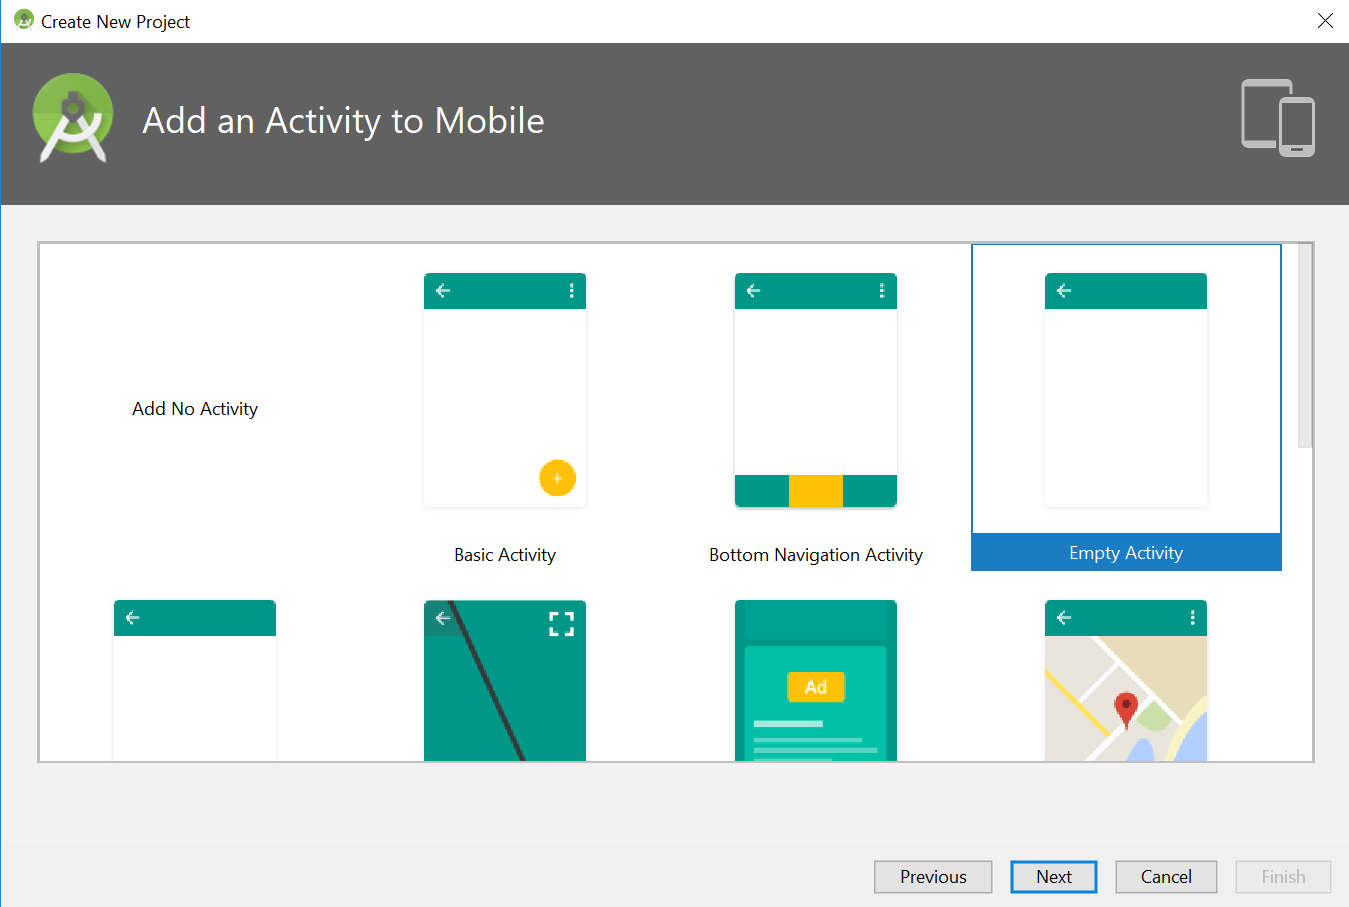Image resolution: width=1349 pixels, height=907 pixels.
Task: Click the red map pin on the Maps template
Action: (x=1126, y=710)
